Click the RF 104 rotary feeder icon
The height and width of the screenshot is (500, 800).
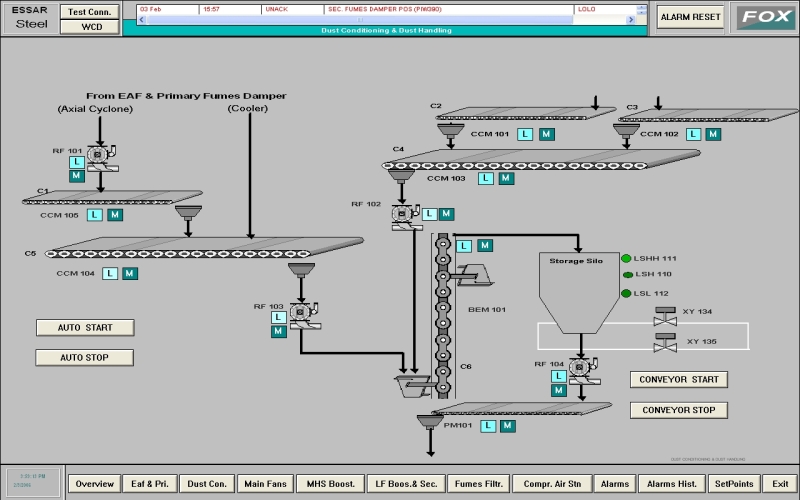coord(584,370)
